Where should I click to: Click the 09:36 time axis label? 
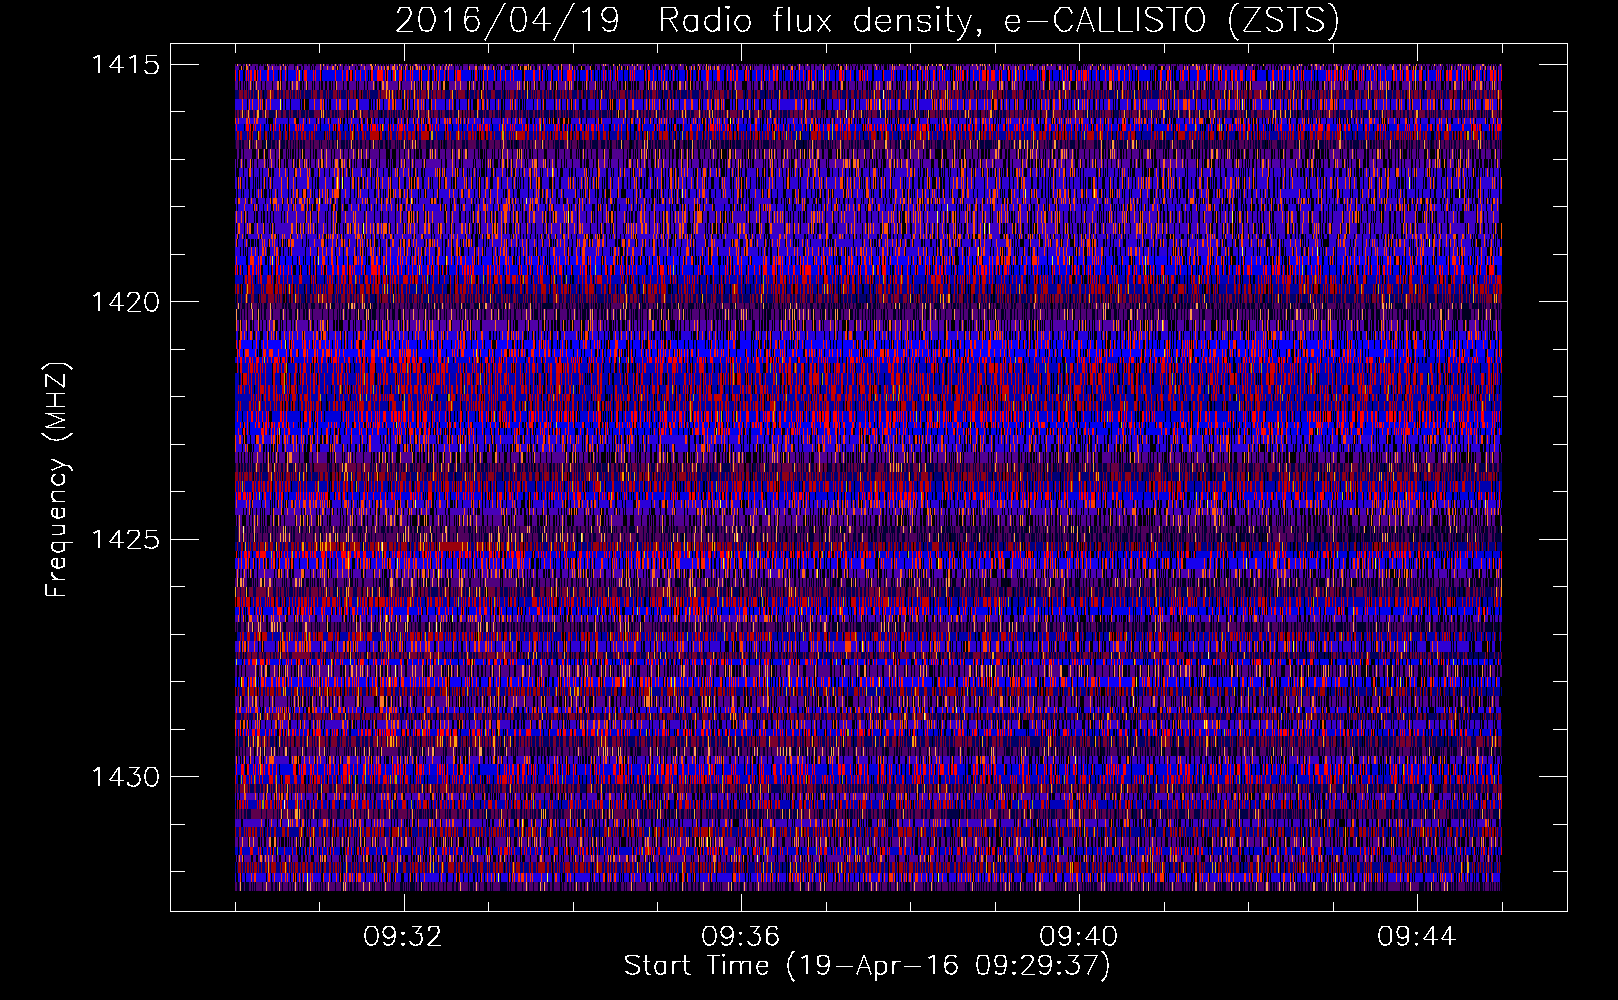coord(741,937)
